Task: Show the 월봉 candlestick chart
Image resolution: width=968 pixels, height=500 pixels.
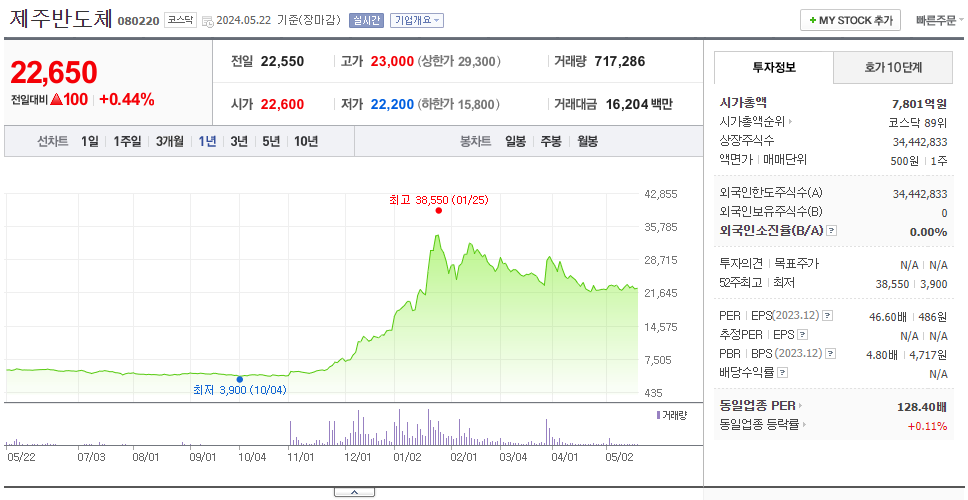Action: (588, 141)
